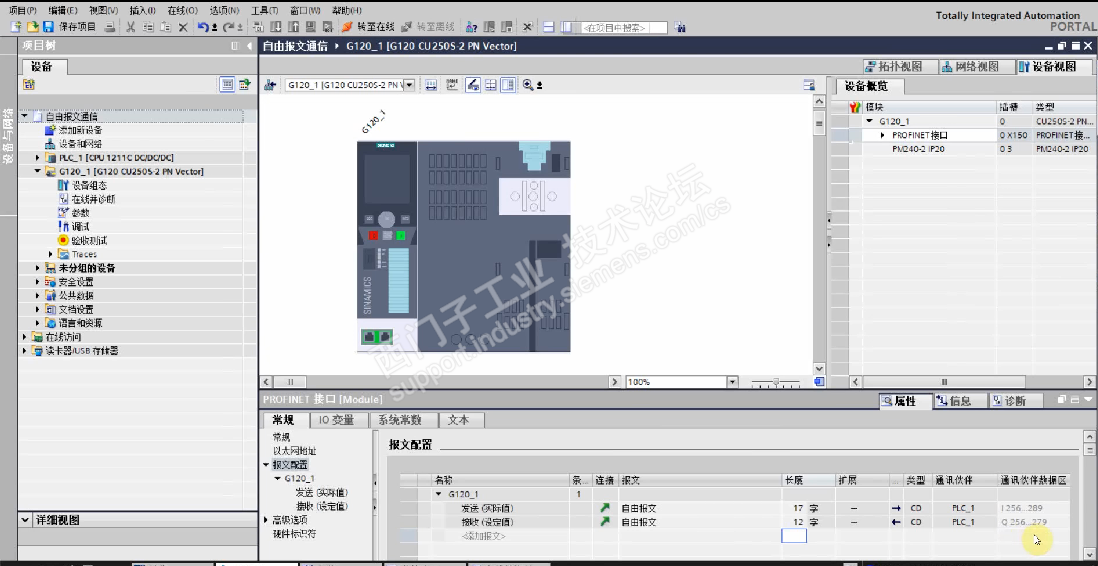Select 设备和网络 in project tree
Screen dimensions: 1098x566
80,144
